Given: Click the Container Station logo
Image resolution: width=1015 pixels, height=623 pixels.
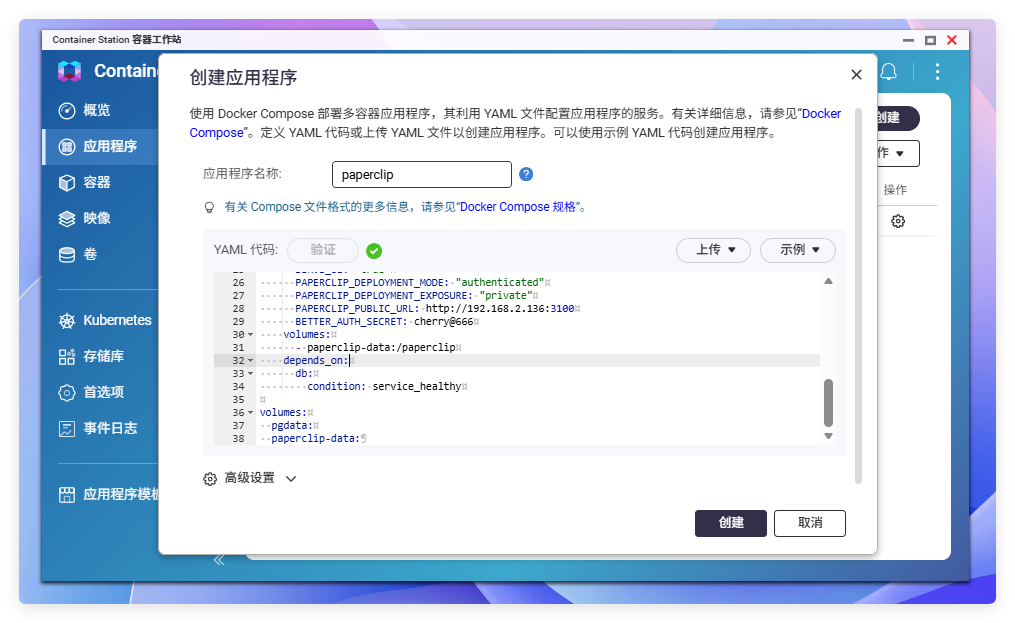Looking at the screenshot, I should 69,71.
